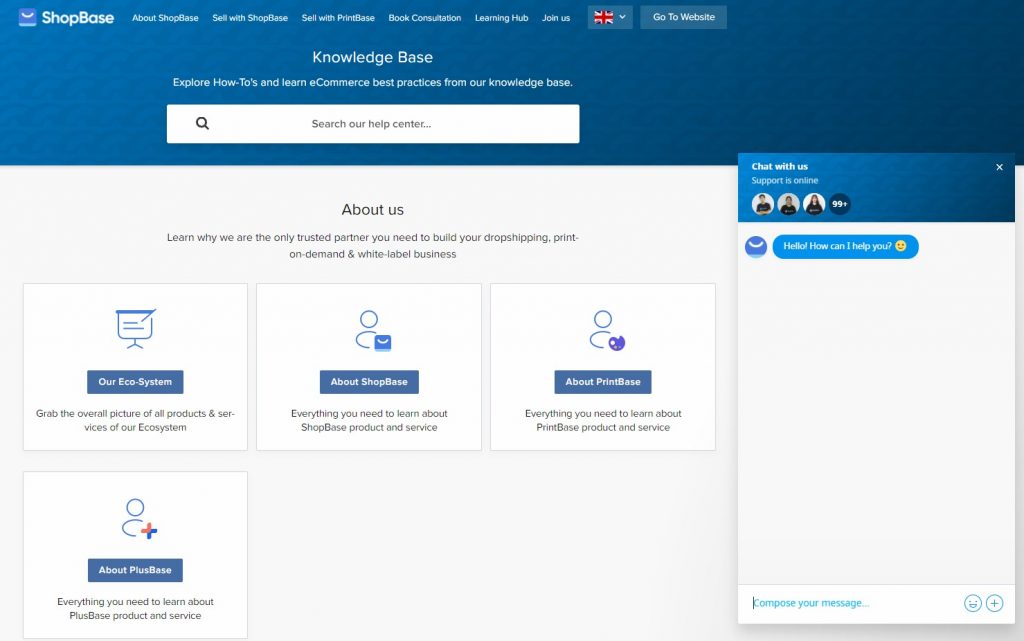Click the Go To Website button
The height and width of the screenshot is (641, 1024).
click(683, 16)
